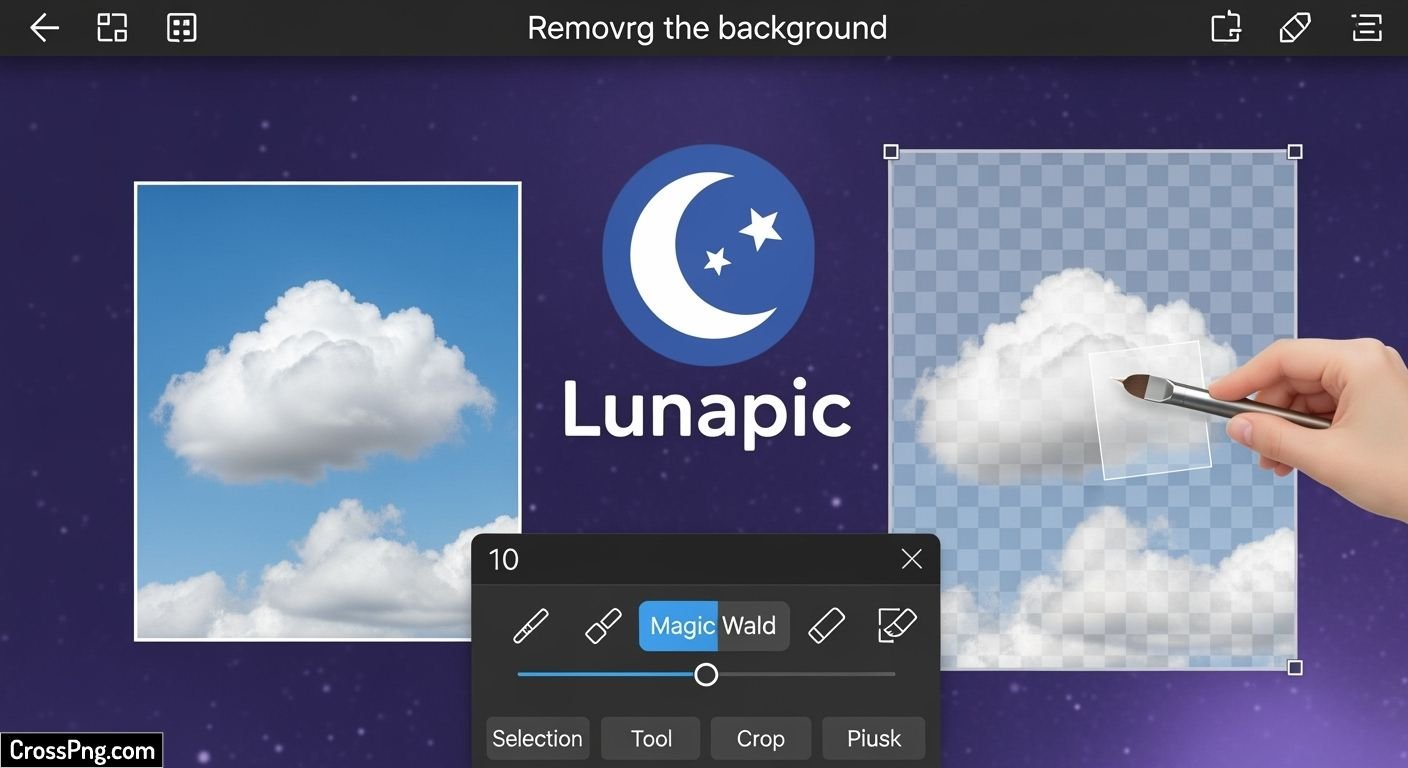Open the Crop tab

coord(761,738)
